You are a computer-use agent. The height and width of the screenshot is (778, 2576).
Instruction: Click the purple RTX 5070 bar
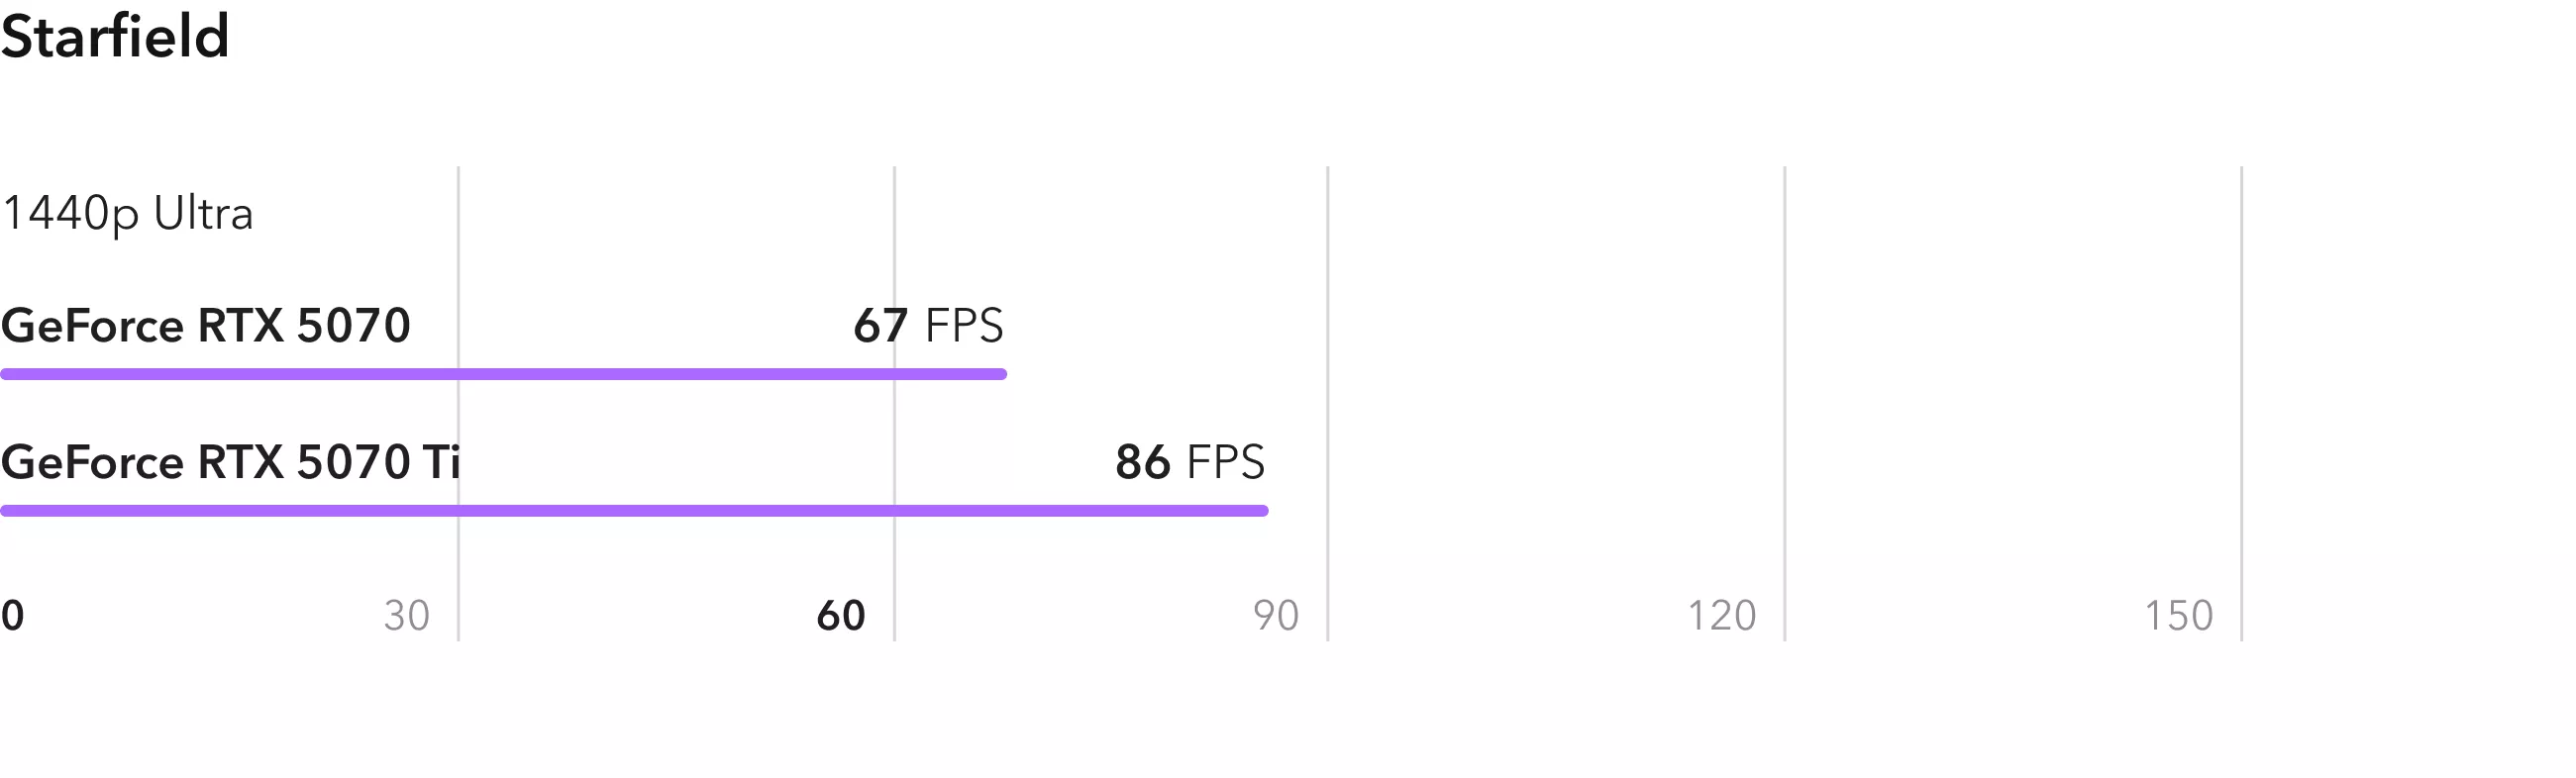(x=503, y=374)
